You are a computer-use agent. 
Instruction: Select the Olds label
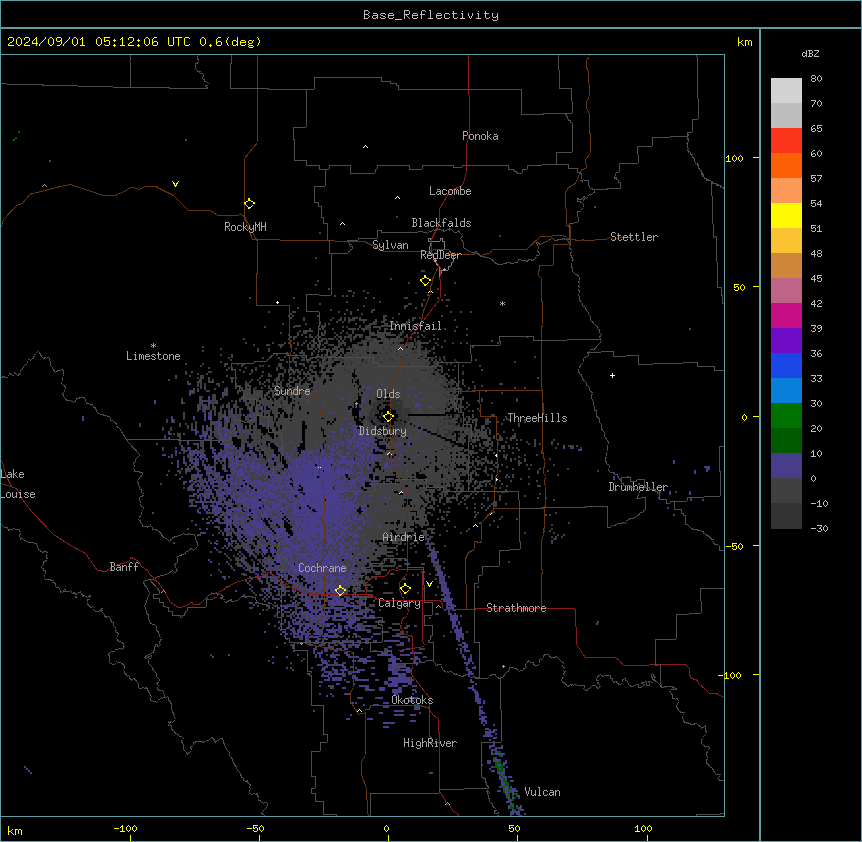(388, 394)
